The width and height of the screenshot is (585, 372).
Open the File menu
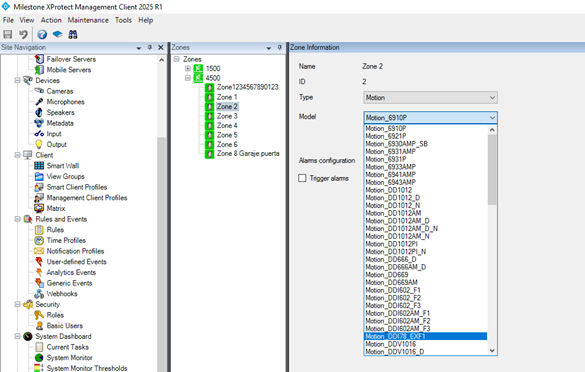[x=8, y=20]
